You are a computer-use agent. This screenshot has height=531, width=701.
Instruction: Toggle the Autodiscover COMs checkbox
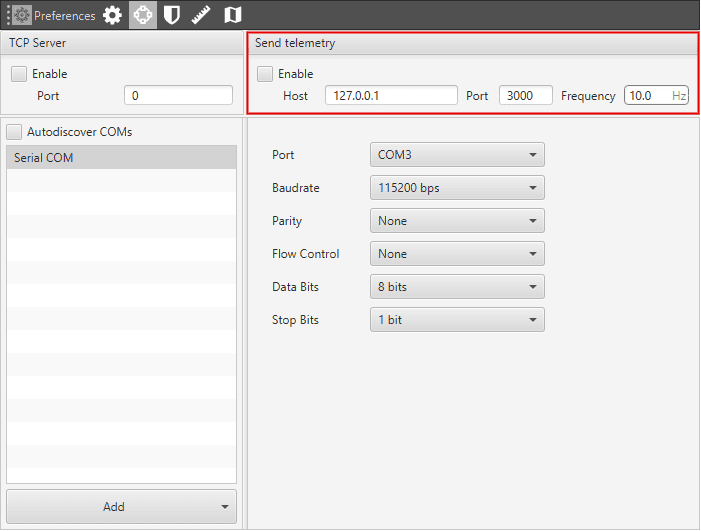(14, 132)
